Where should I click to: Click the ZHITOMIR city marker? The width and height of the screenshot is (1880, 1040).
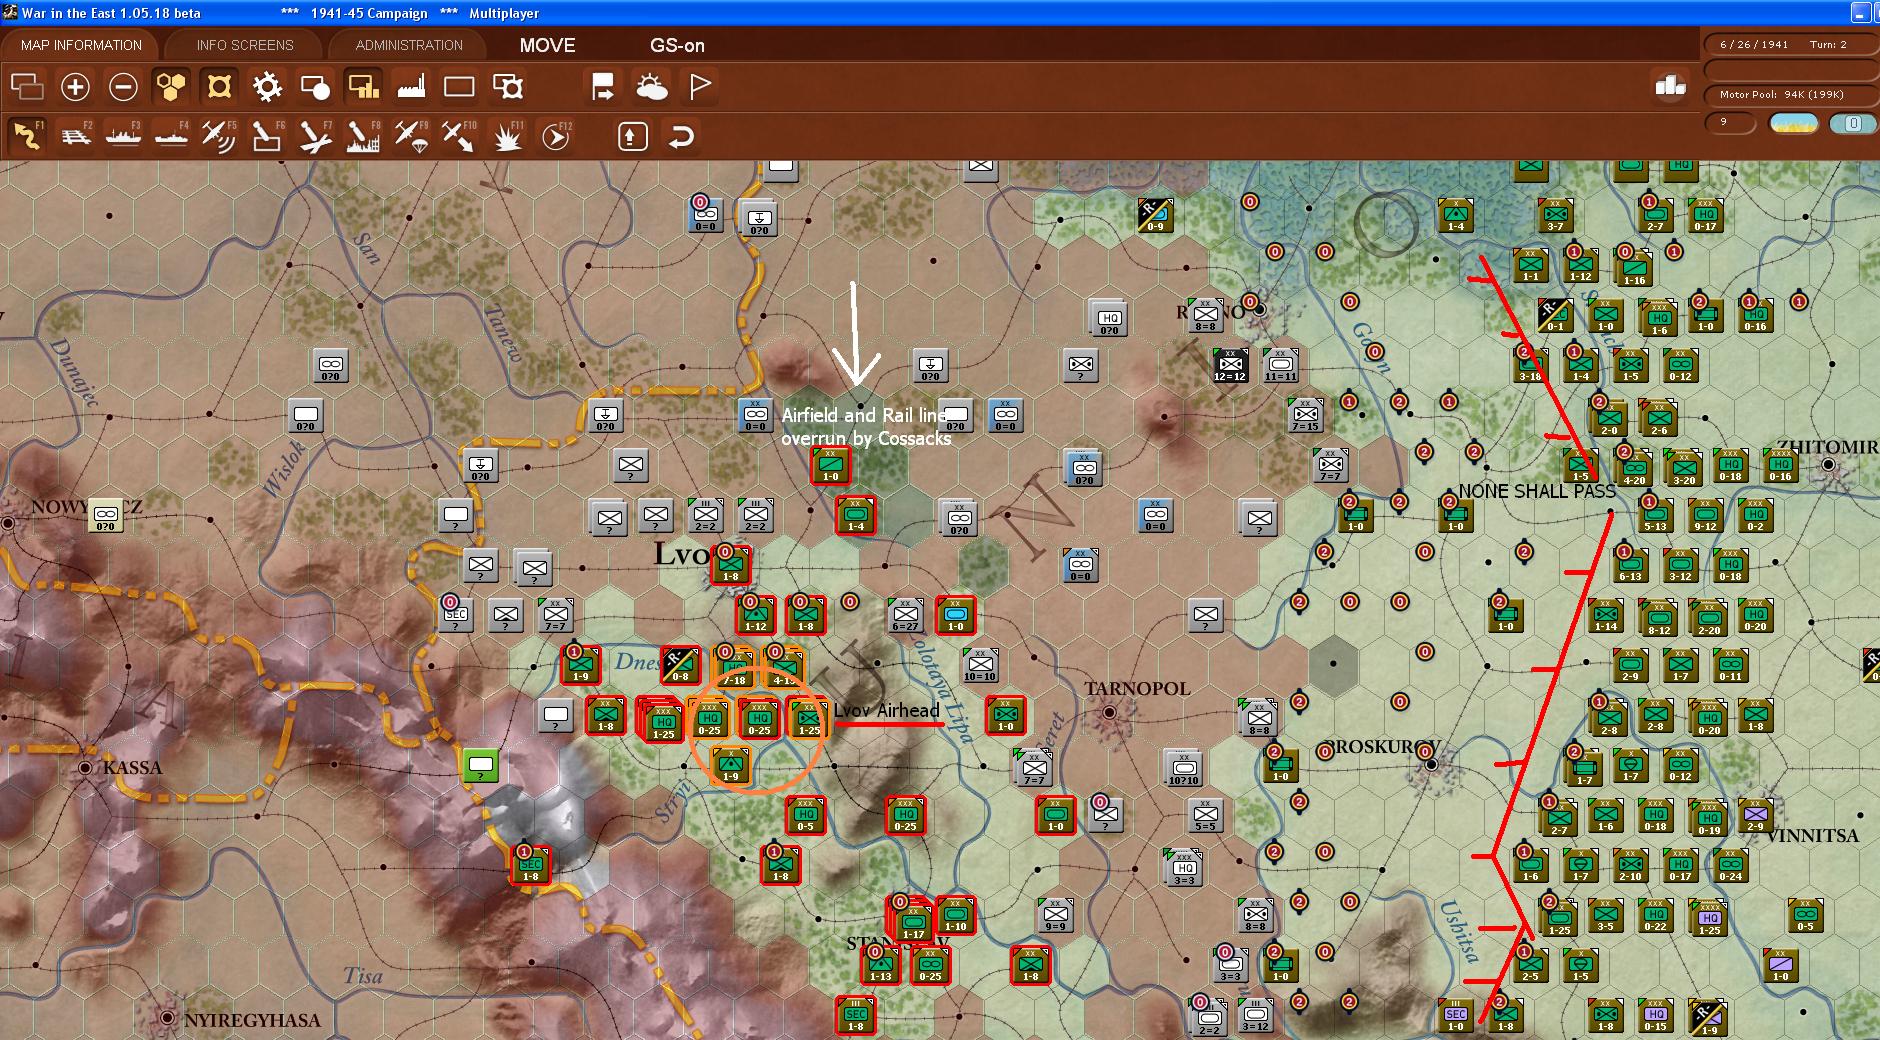1829,465
